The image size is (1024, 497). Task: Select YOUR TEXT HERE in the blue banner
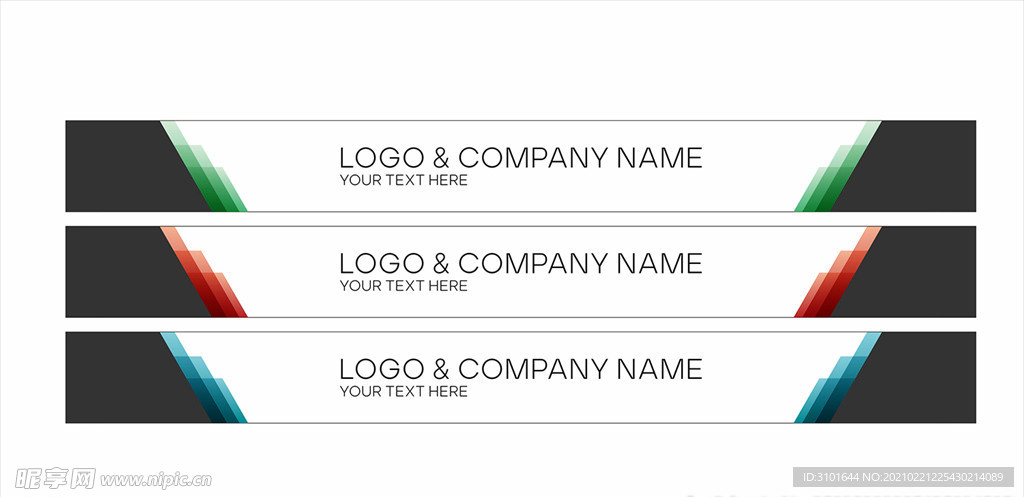404,392
